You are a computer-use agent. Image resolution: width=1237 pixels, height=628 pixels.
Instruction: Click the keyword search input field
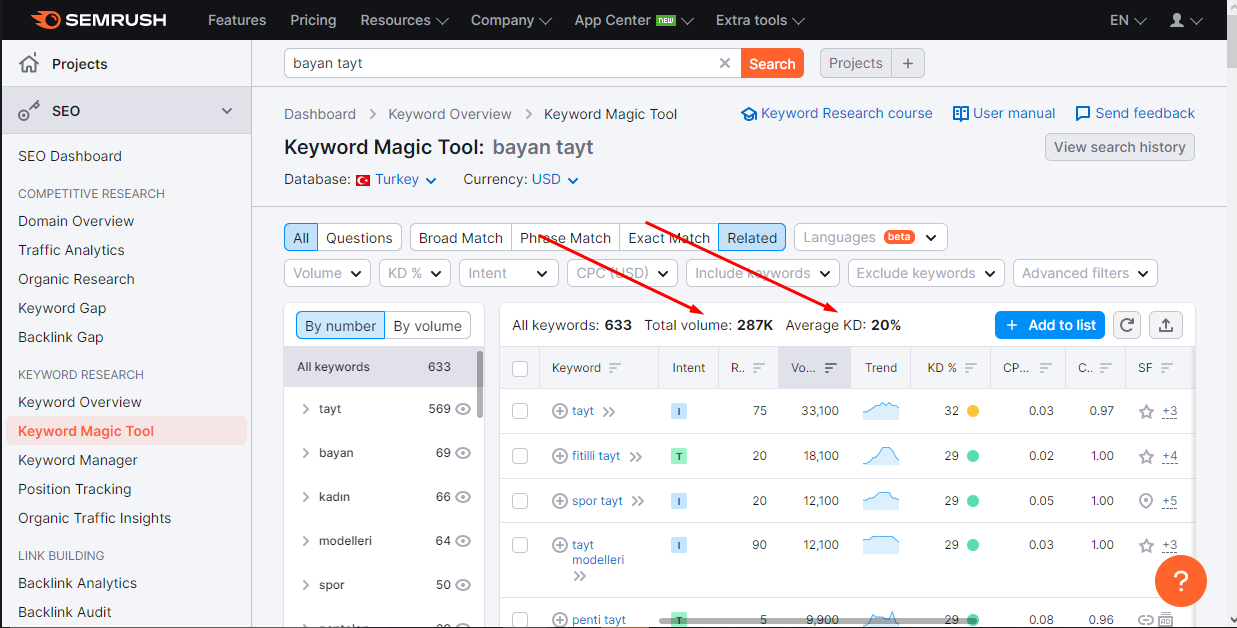[500, 63]
